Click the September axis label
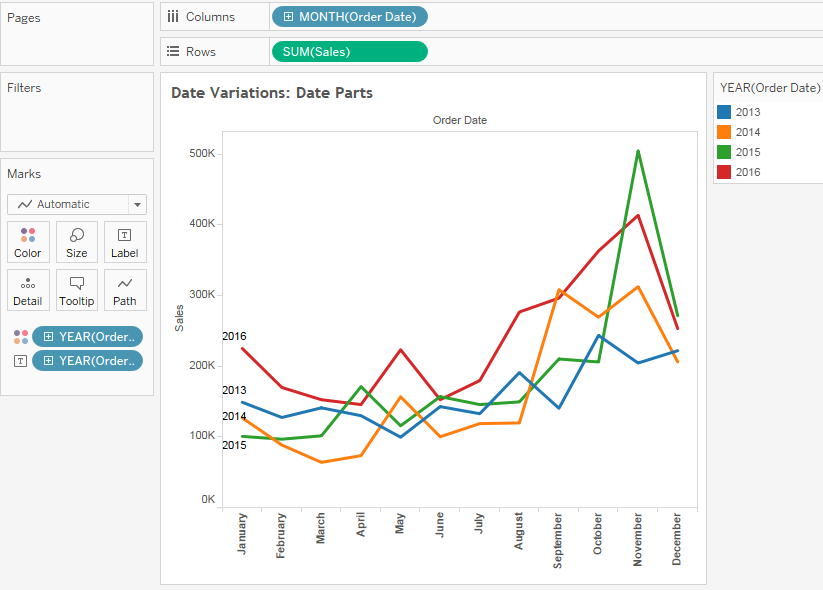 pyautogui.click(x=558, y=541)
